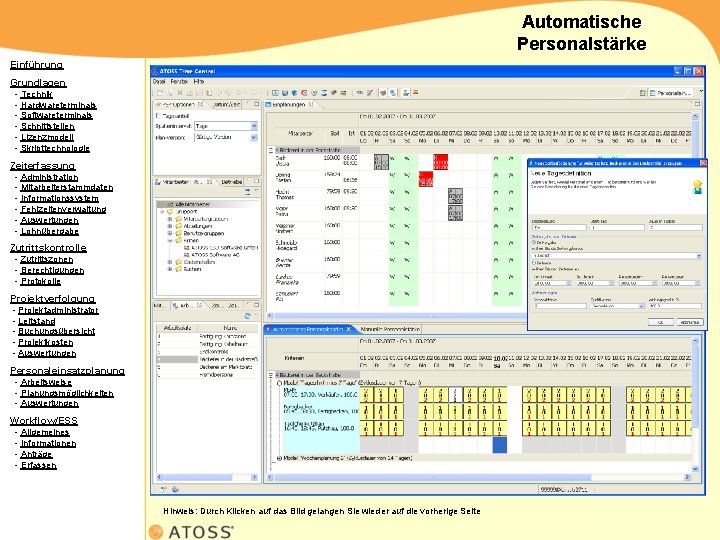
Task: Expand the Mitarbeitergruppen tree node
Action: coord(170,219)
